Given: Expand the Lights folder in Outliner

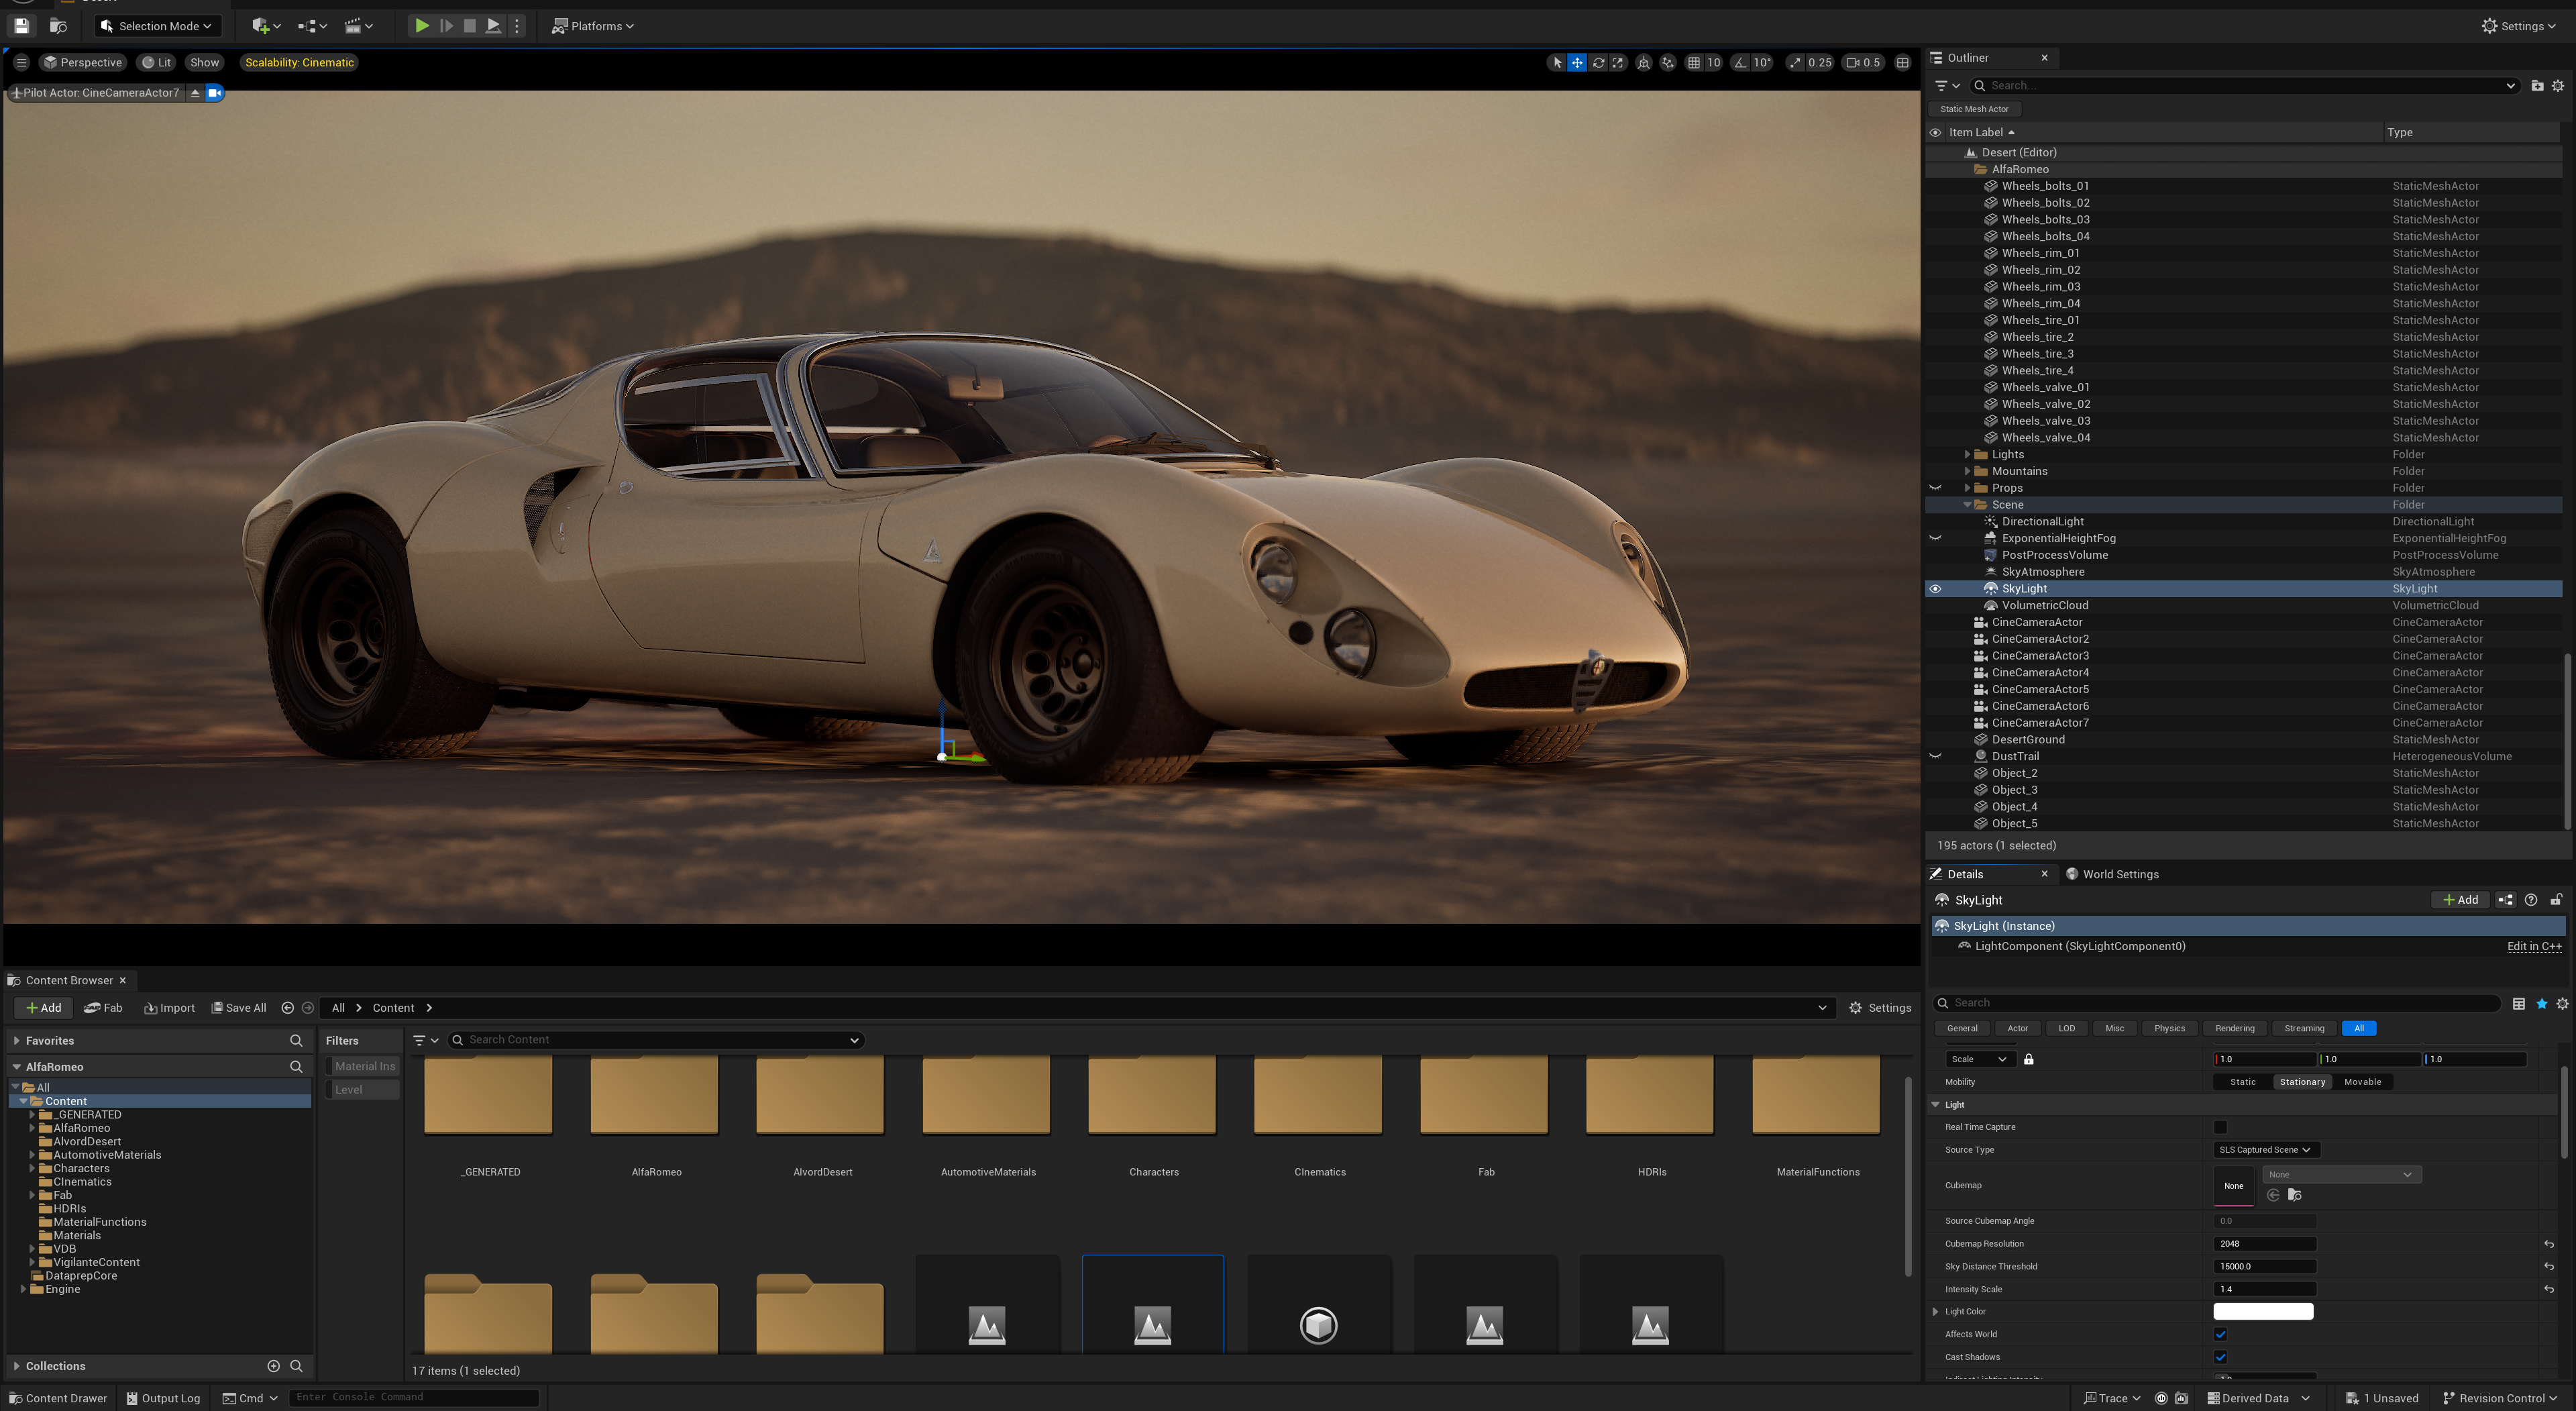Looking at the screenshot, I should click(1967, 455).
